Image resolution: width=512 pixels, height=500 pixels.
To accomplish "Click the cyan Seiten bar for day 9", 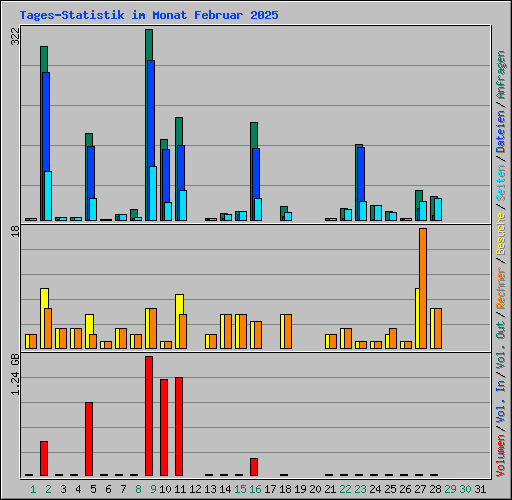I will (x=153, y=194).
